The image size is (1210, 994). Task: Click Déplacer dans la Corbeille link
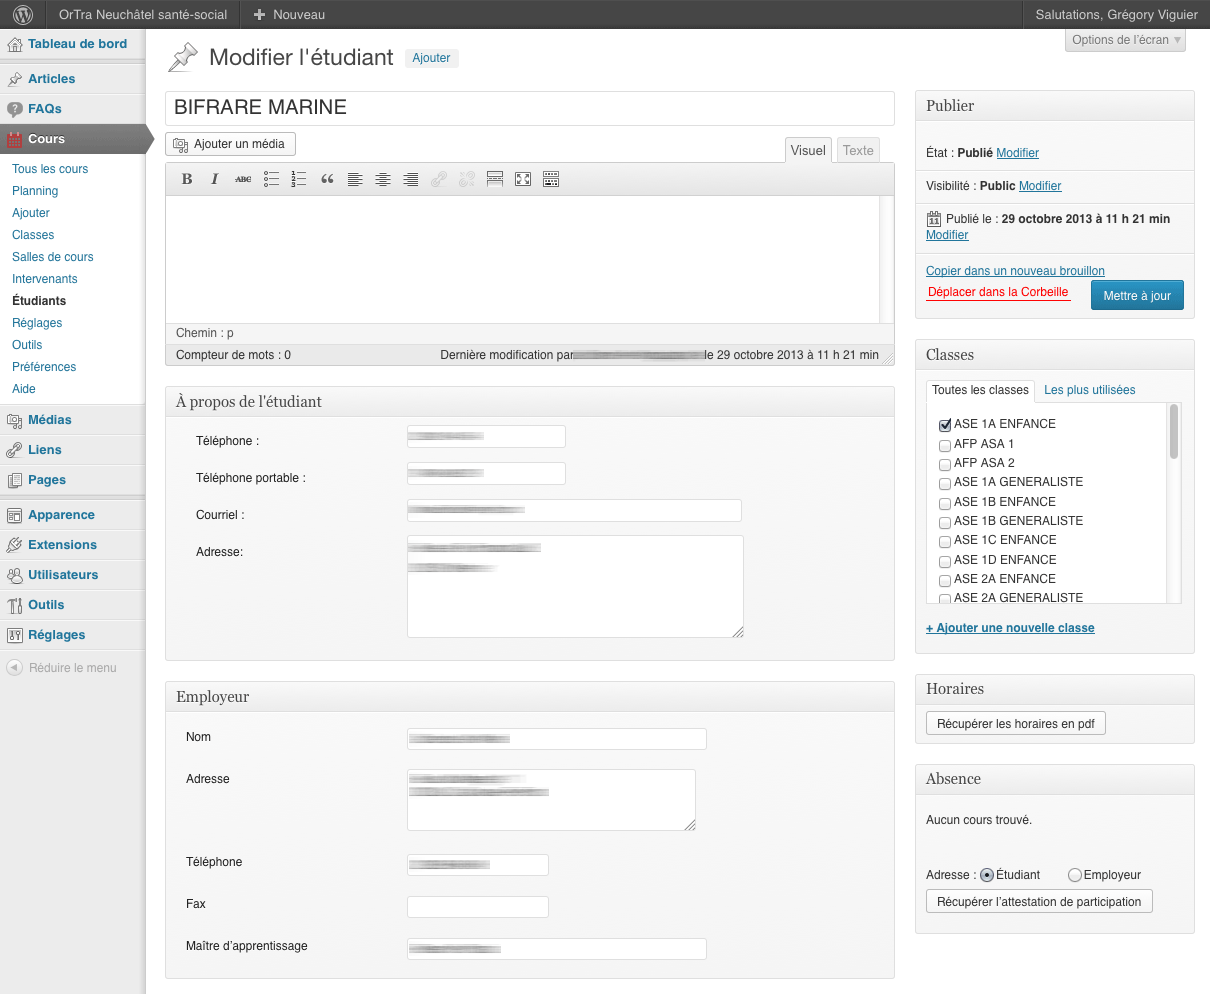998,292
